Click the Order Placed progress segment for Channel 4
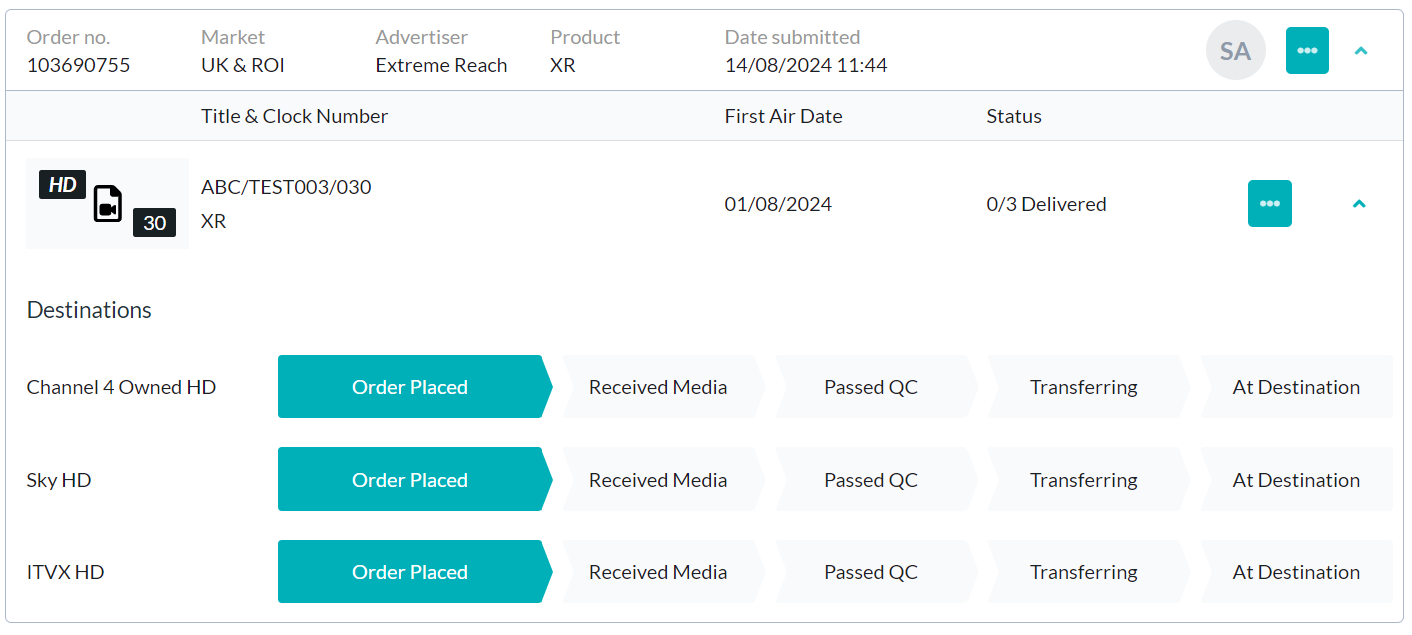1412x635 pixels. pos(410,386)
